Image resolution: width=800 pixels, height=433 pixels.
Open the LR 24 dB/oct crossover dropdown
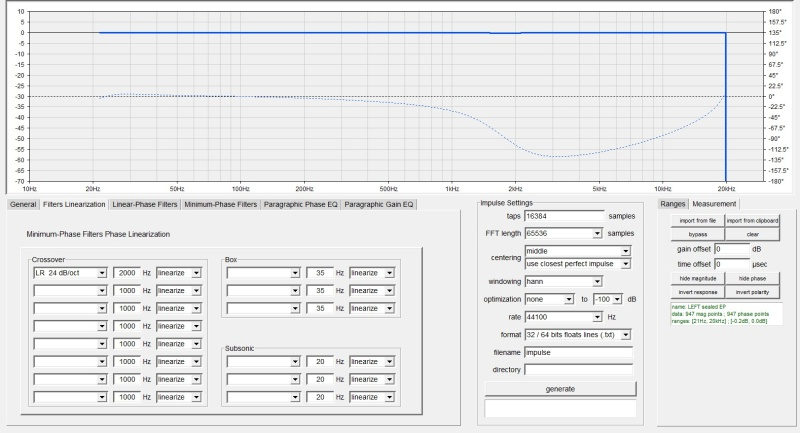coord(69,272)
